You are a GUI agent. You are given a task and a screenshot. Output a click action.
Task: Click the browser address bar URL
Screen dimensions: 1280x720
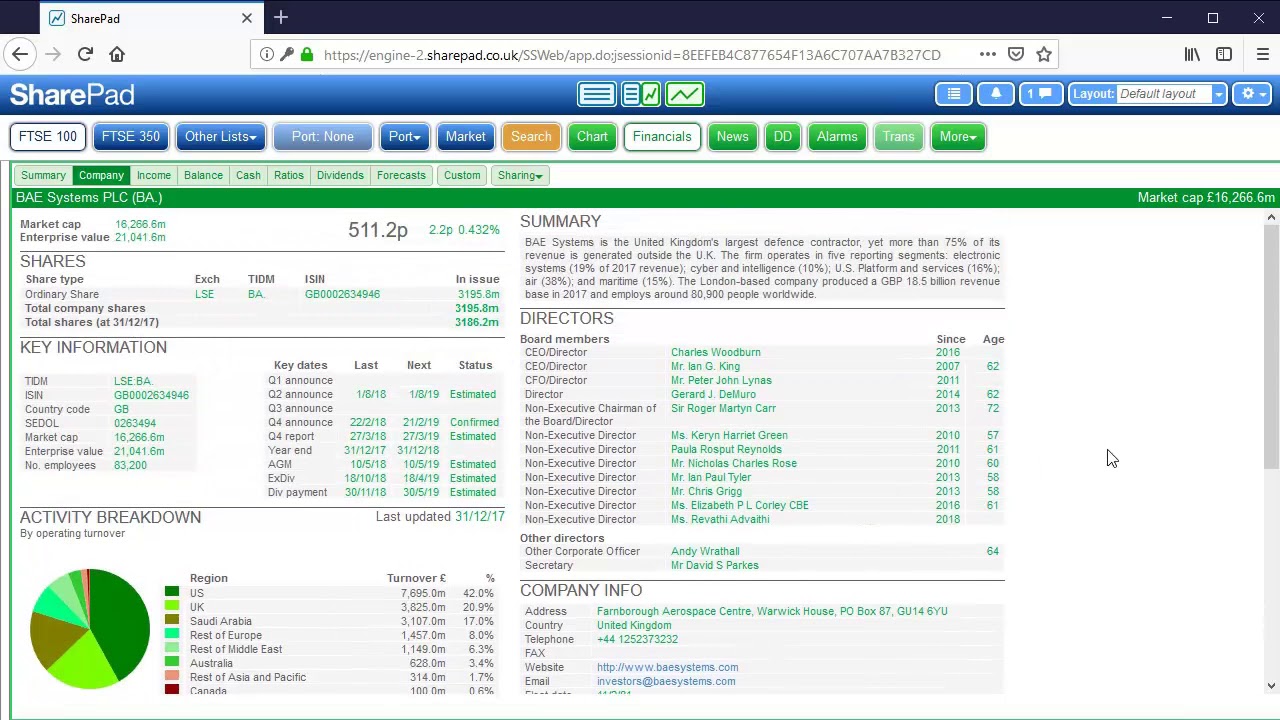tap(632, 55)
